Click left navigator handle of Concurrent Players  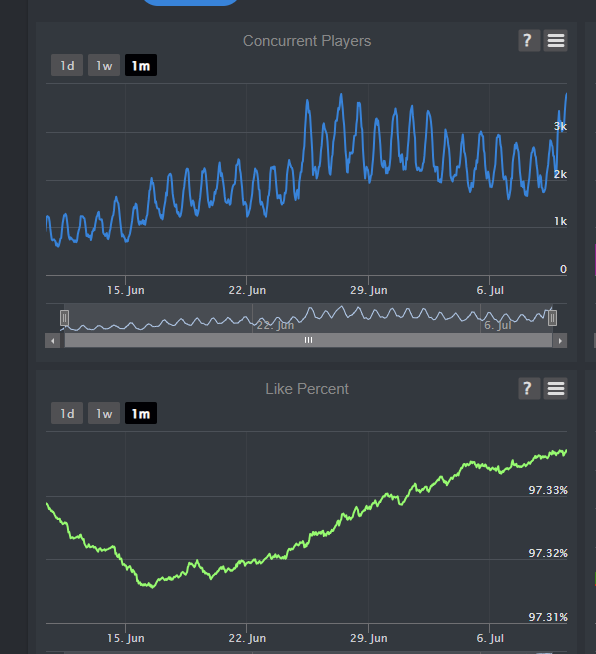(x=64, y=318)
